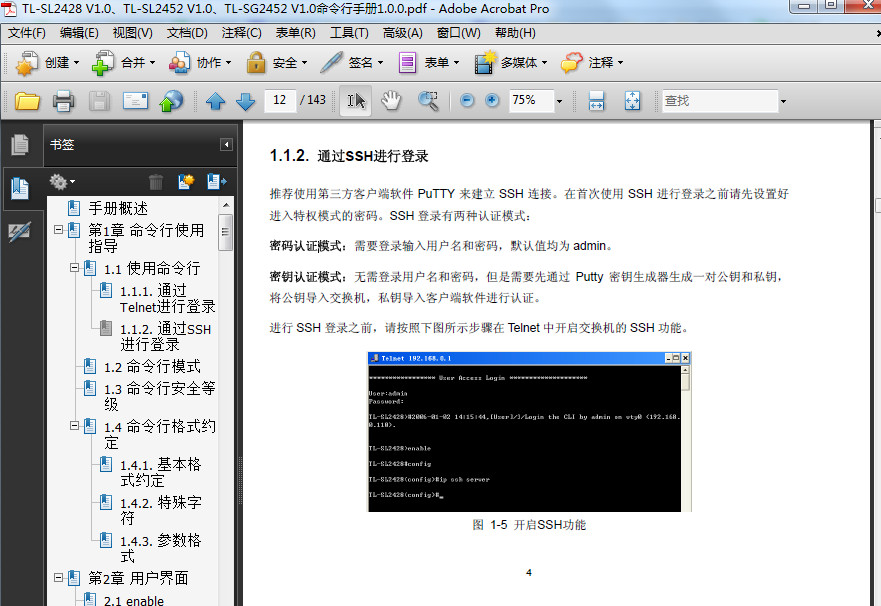Select the 2.1 enable bookmark
Screen dimensions: 881x606
[x=134, y=600]
